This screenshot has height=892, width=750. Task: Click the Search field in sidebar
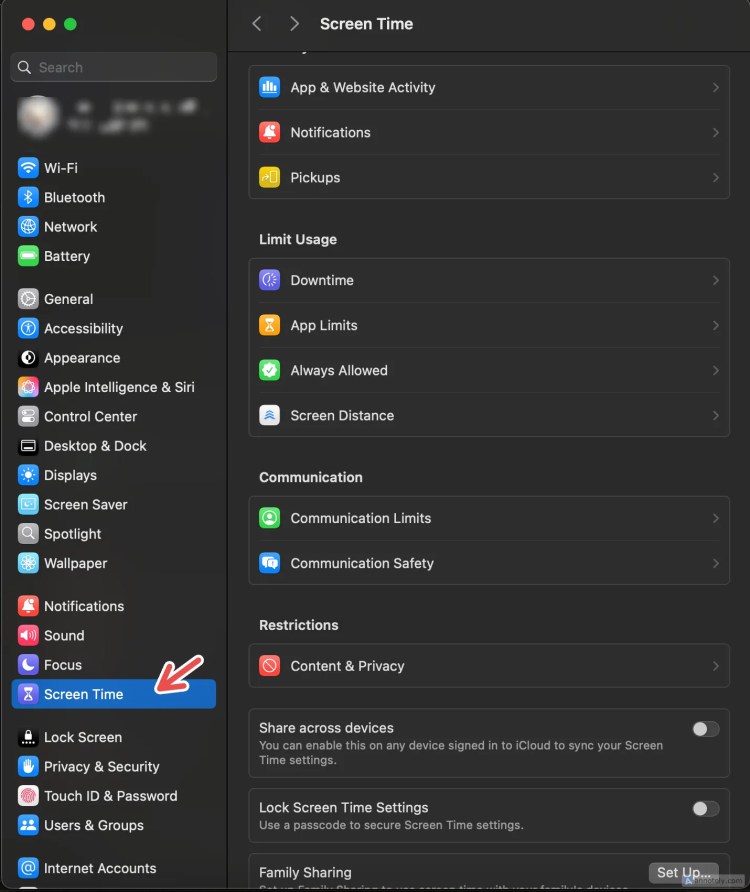point(113,67)
